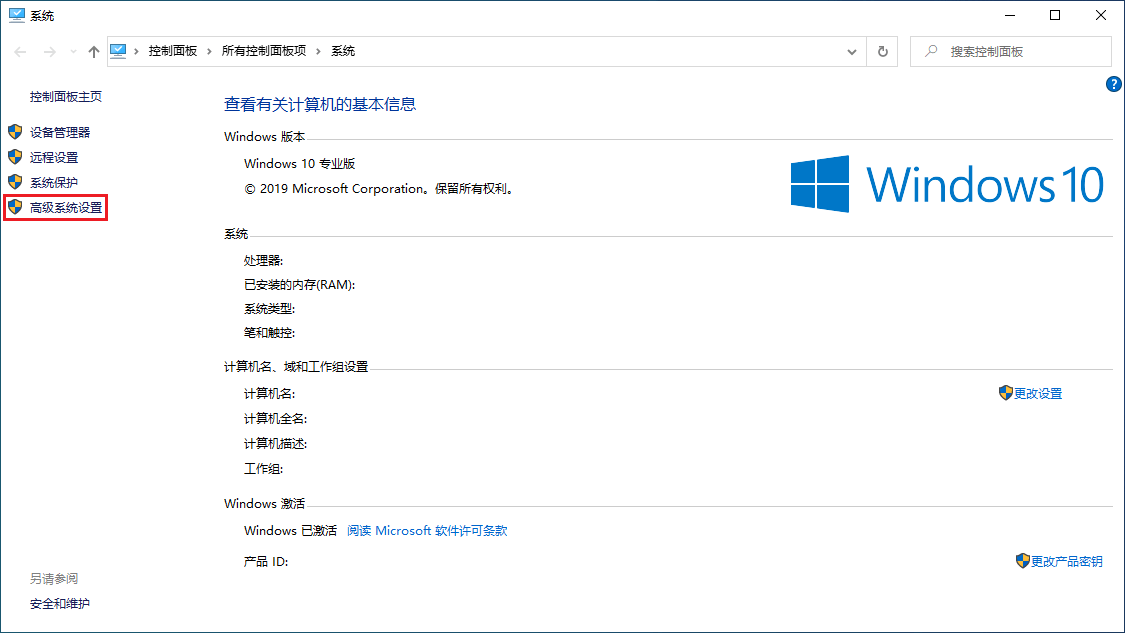Read the Microsoft 软件许可条款 link
The width and height of the screenshot is (1125, 633).
[x=427, y=531]
